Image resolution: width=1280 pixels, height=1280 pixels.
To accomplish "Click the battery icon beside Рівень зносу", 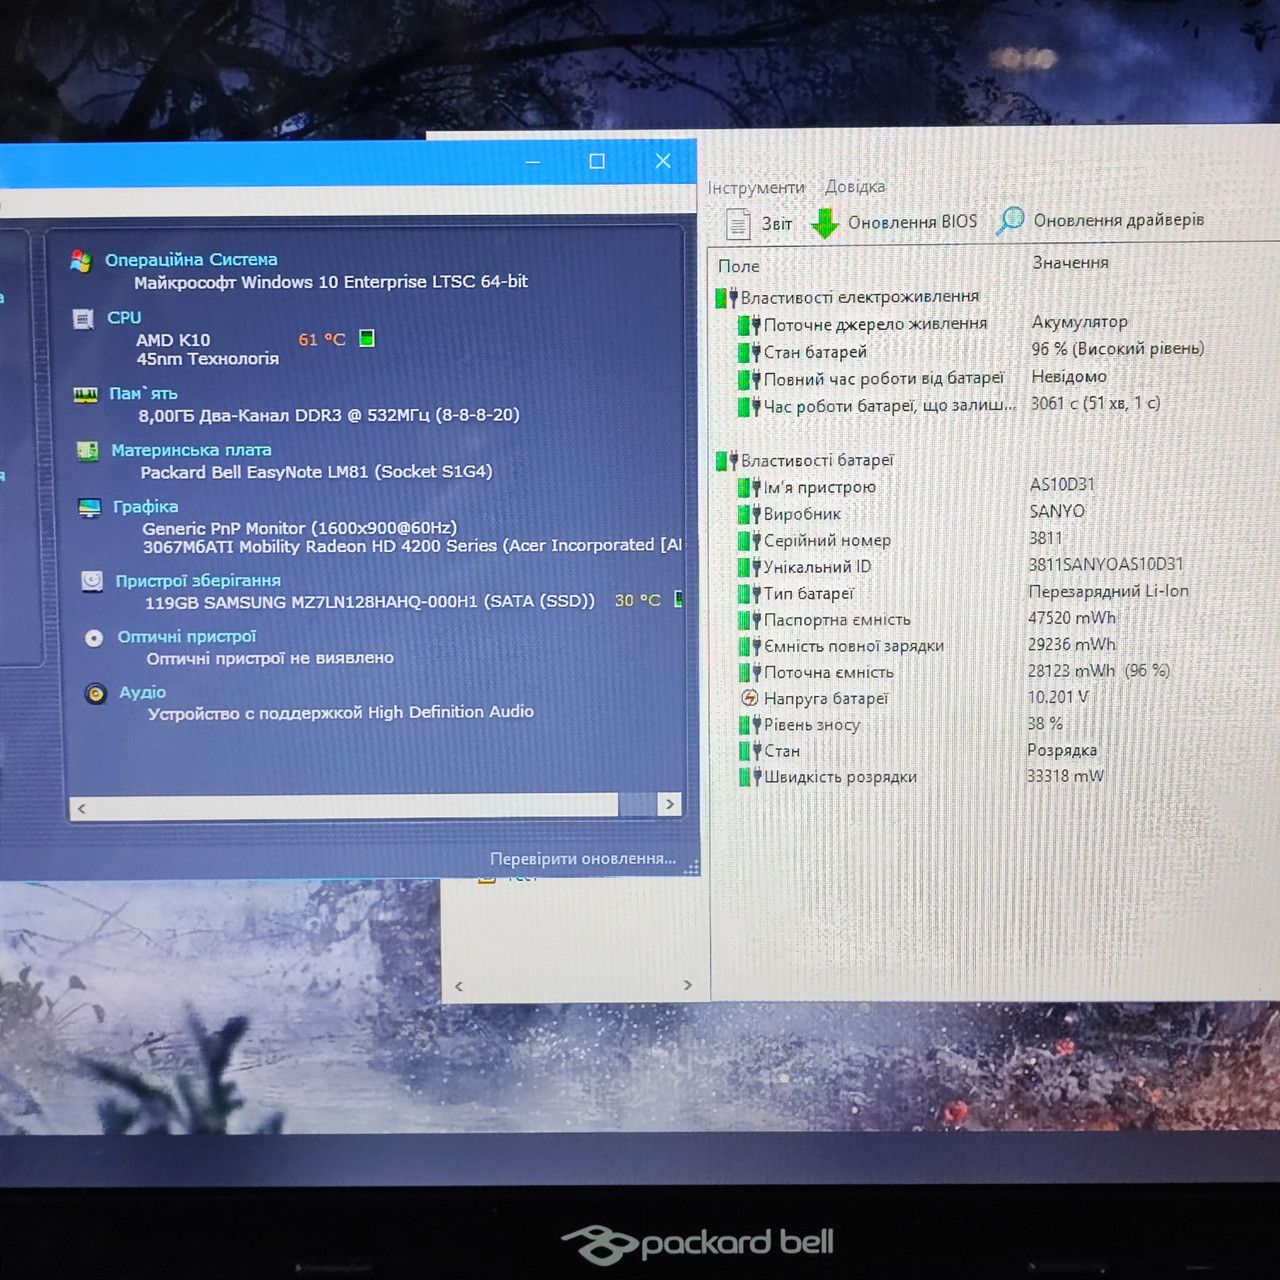I will (x=749, y=725).
